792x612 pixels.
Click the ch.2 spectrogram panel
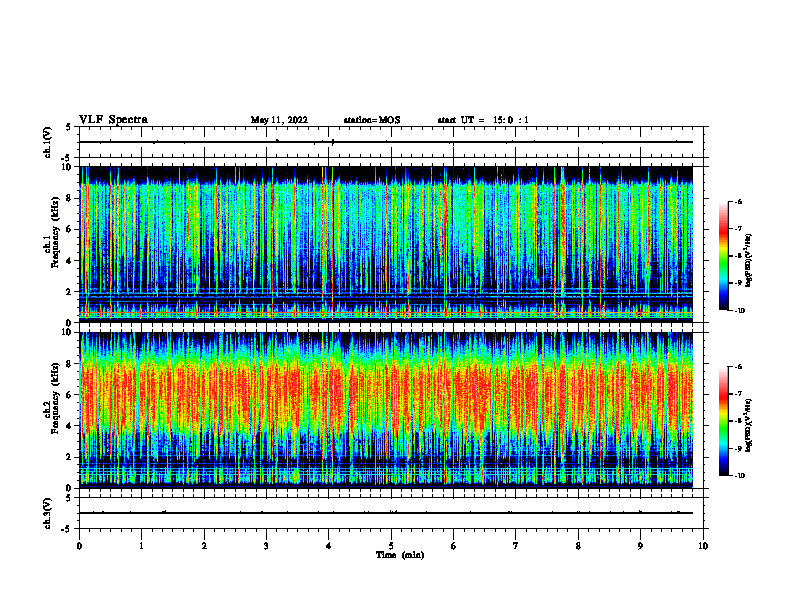(x=386, y=410)
